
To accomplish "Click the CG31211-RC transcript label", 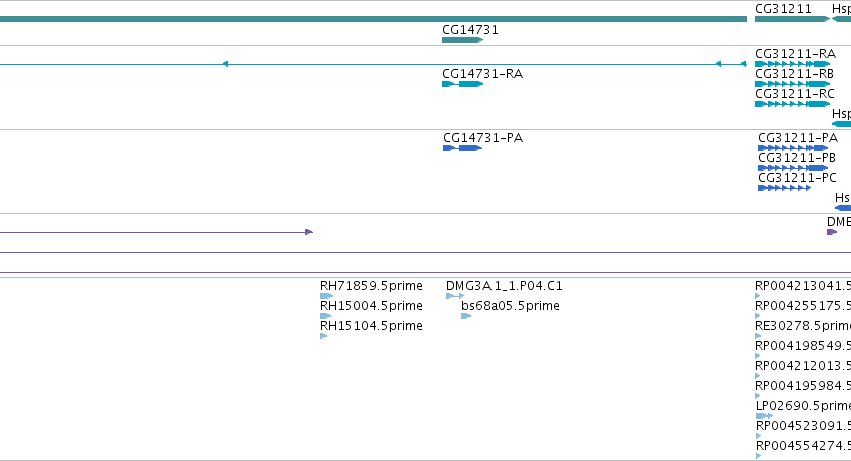I will tap(795, 94).
